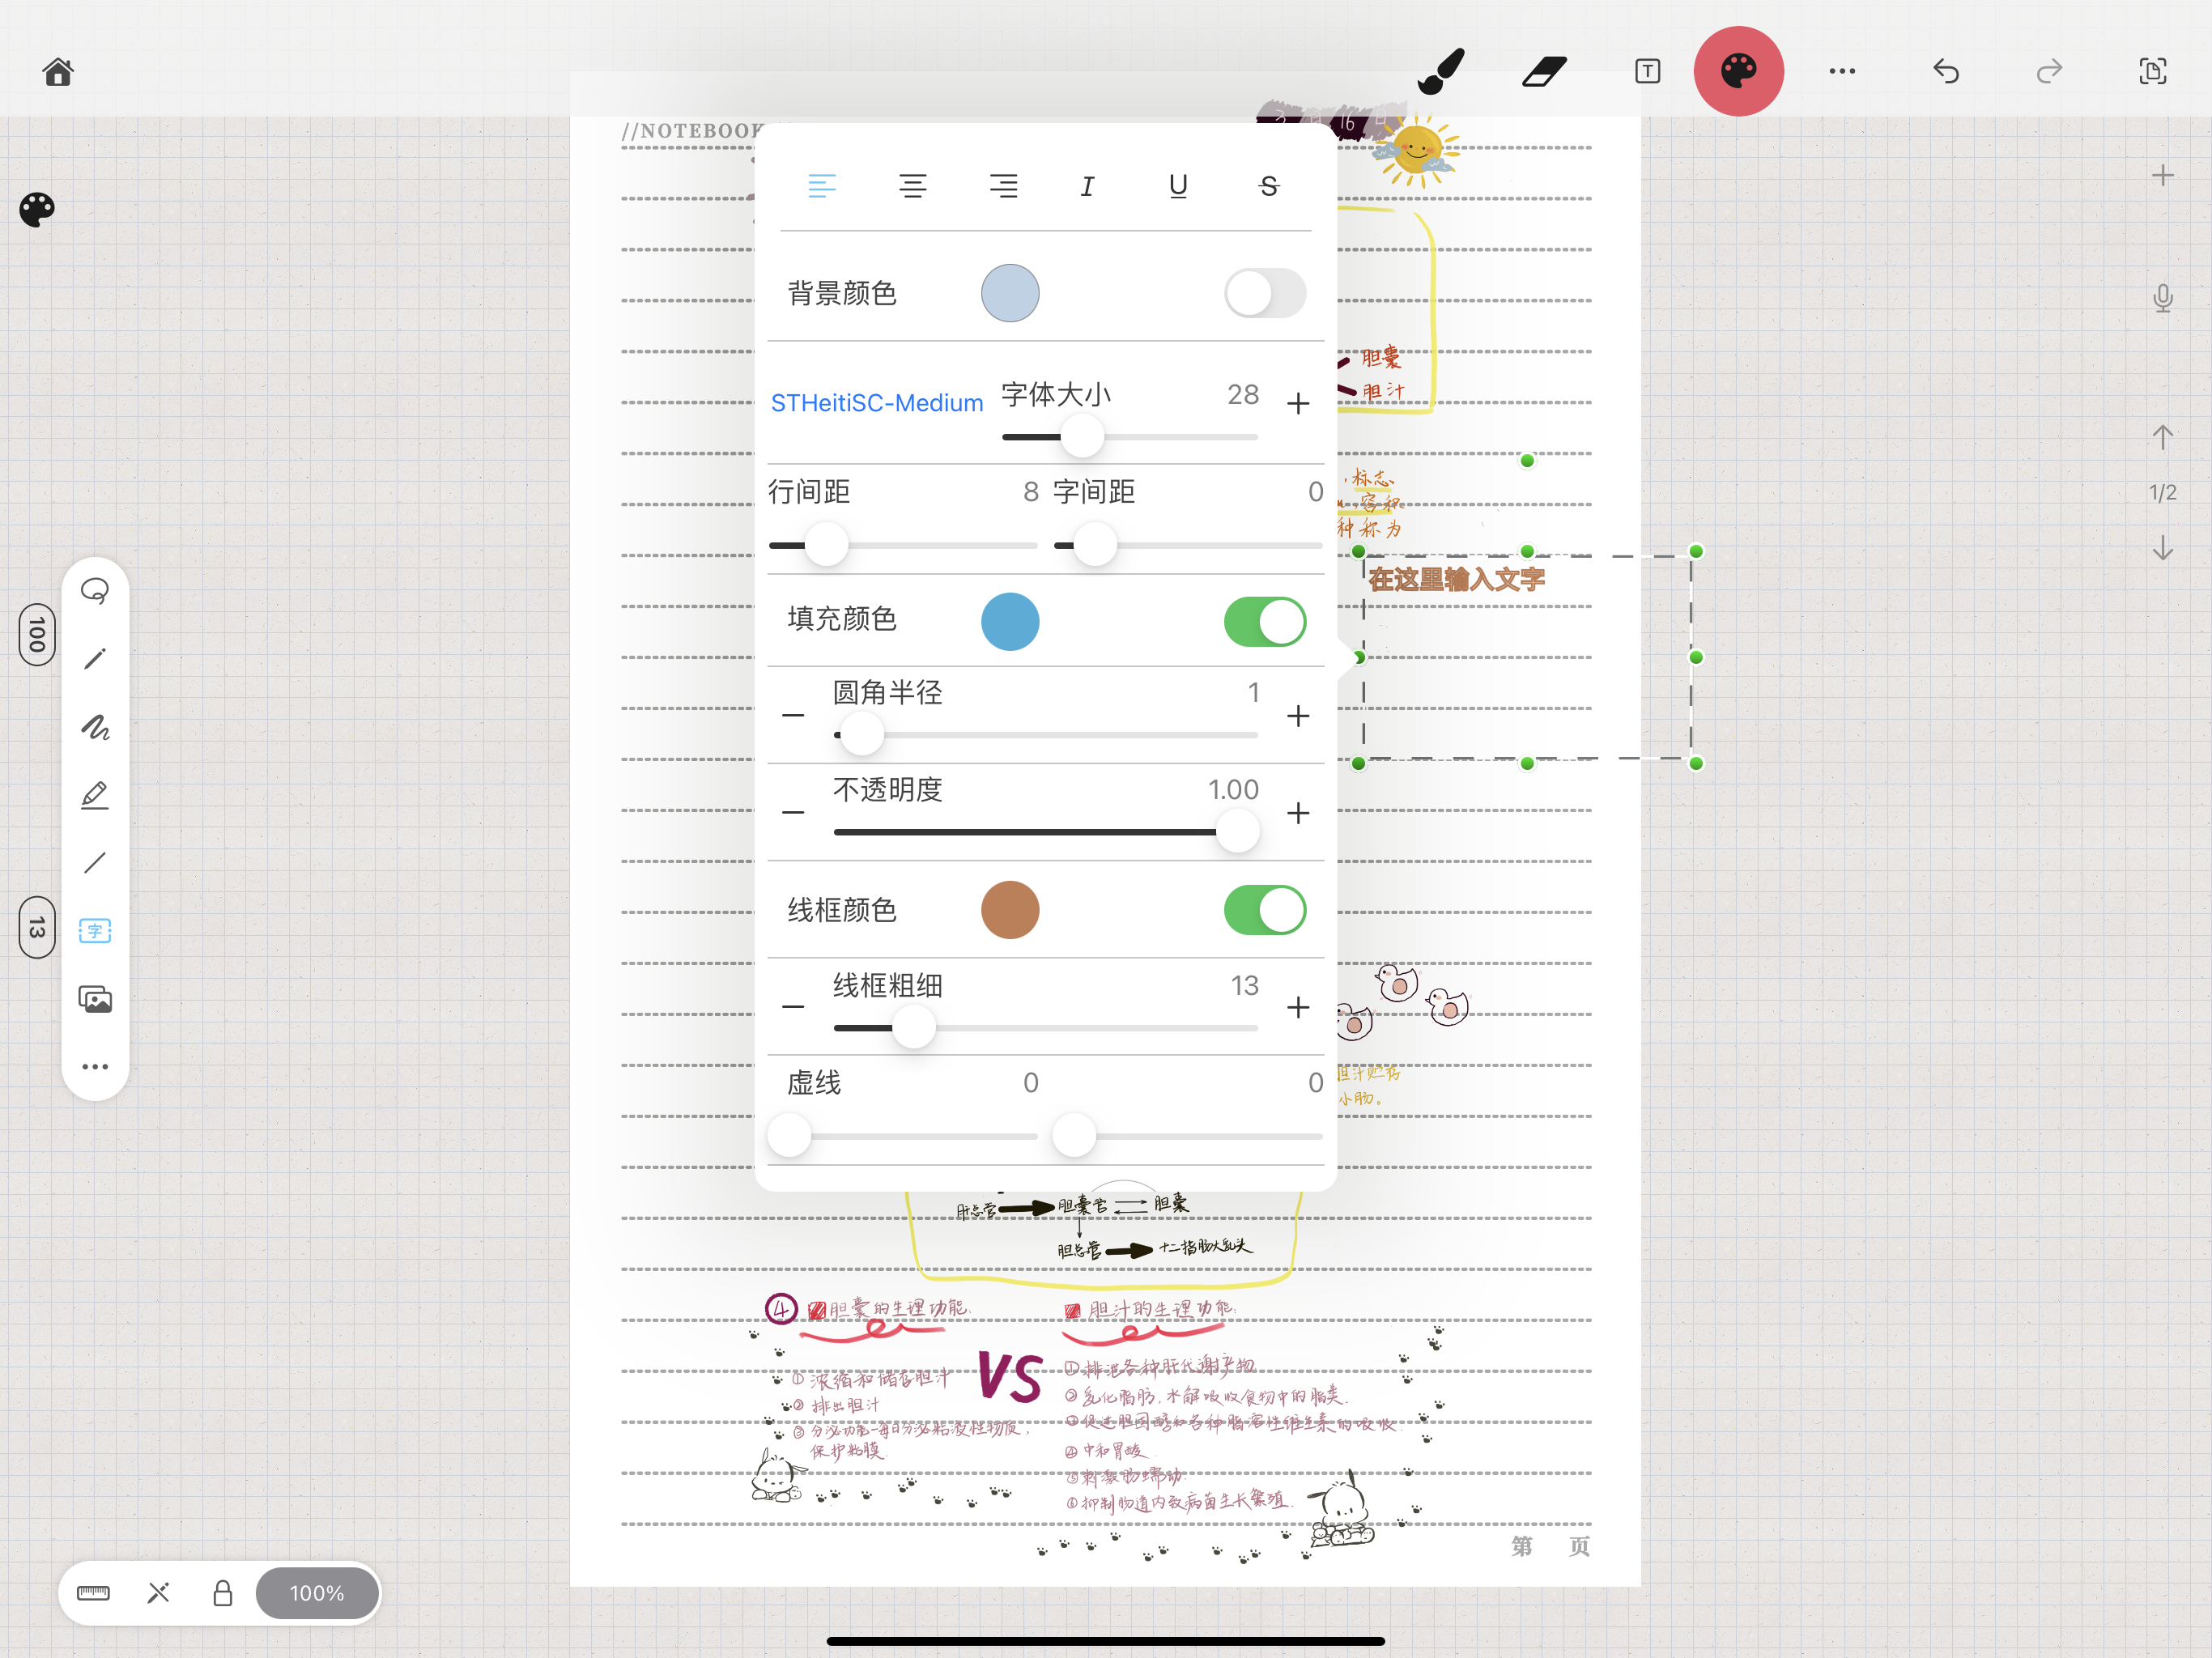The height and width of the screenshot is (1658, 2212).
Task: Increase 线框粗细 border width with plus
Action: (x=1298, y=1007)
